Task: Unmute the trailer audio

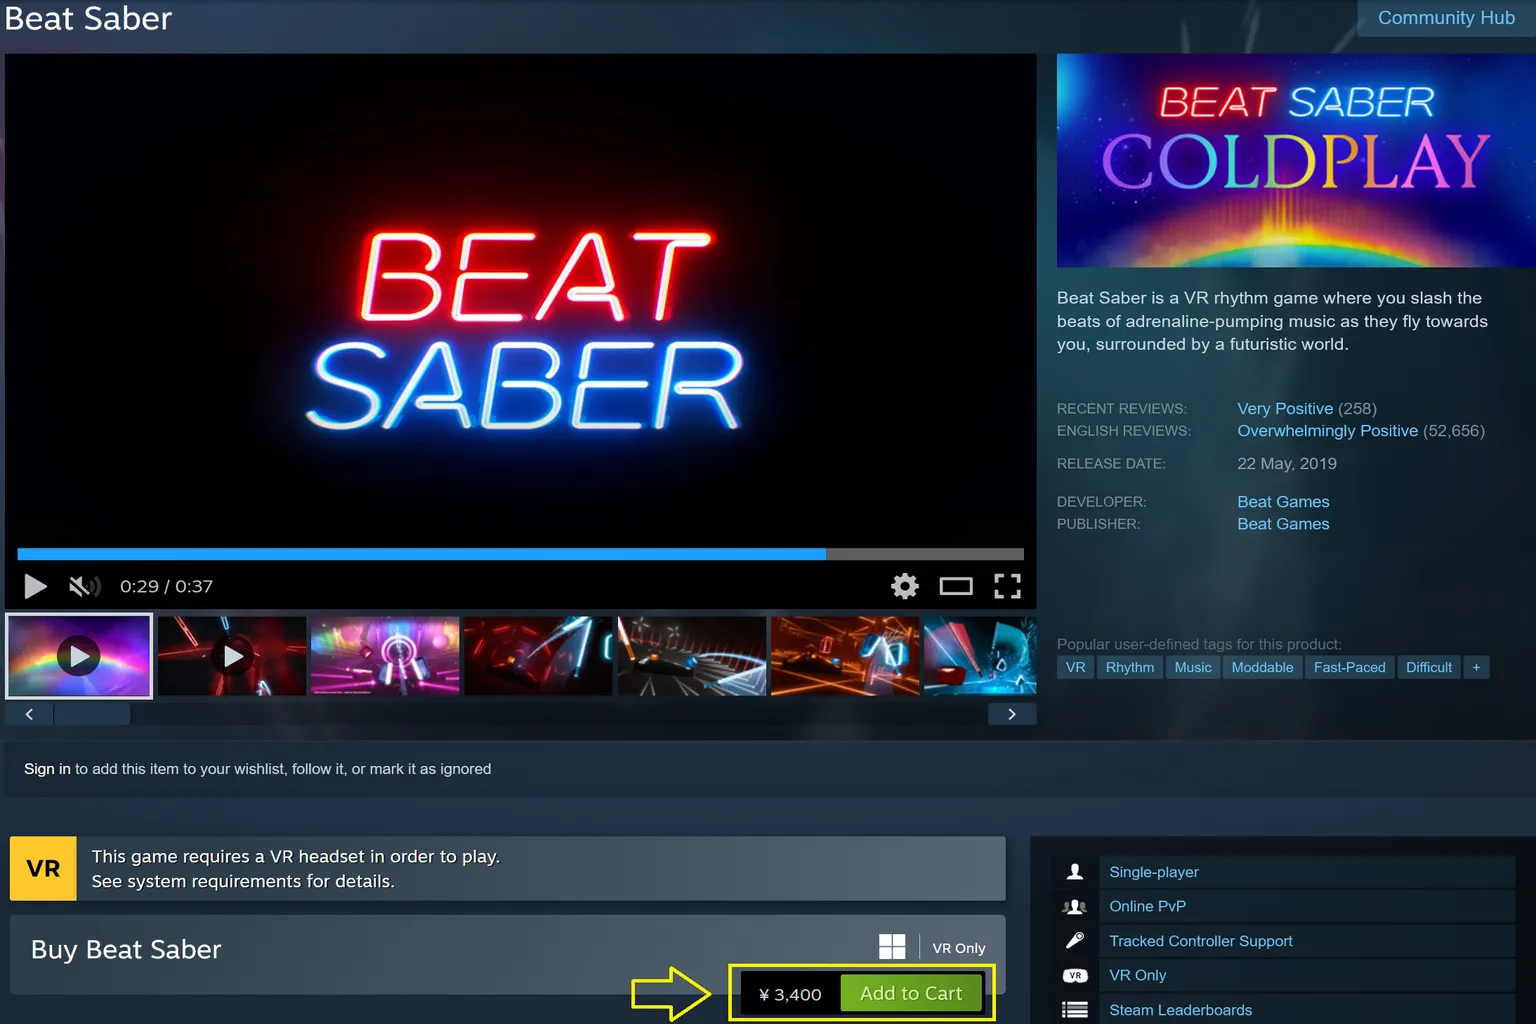Action: pyautogui.click(x=84, y=586)
